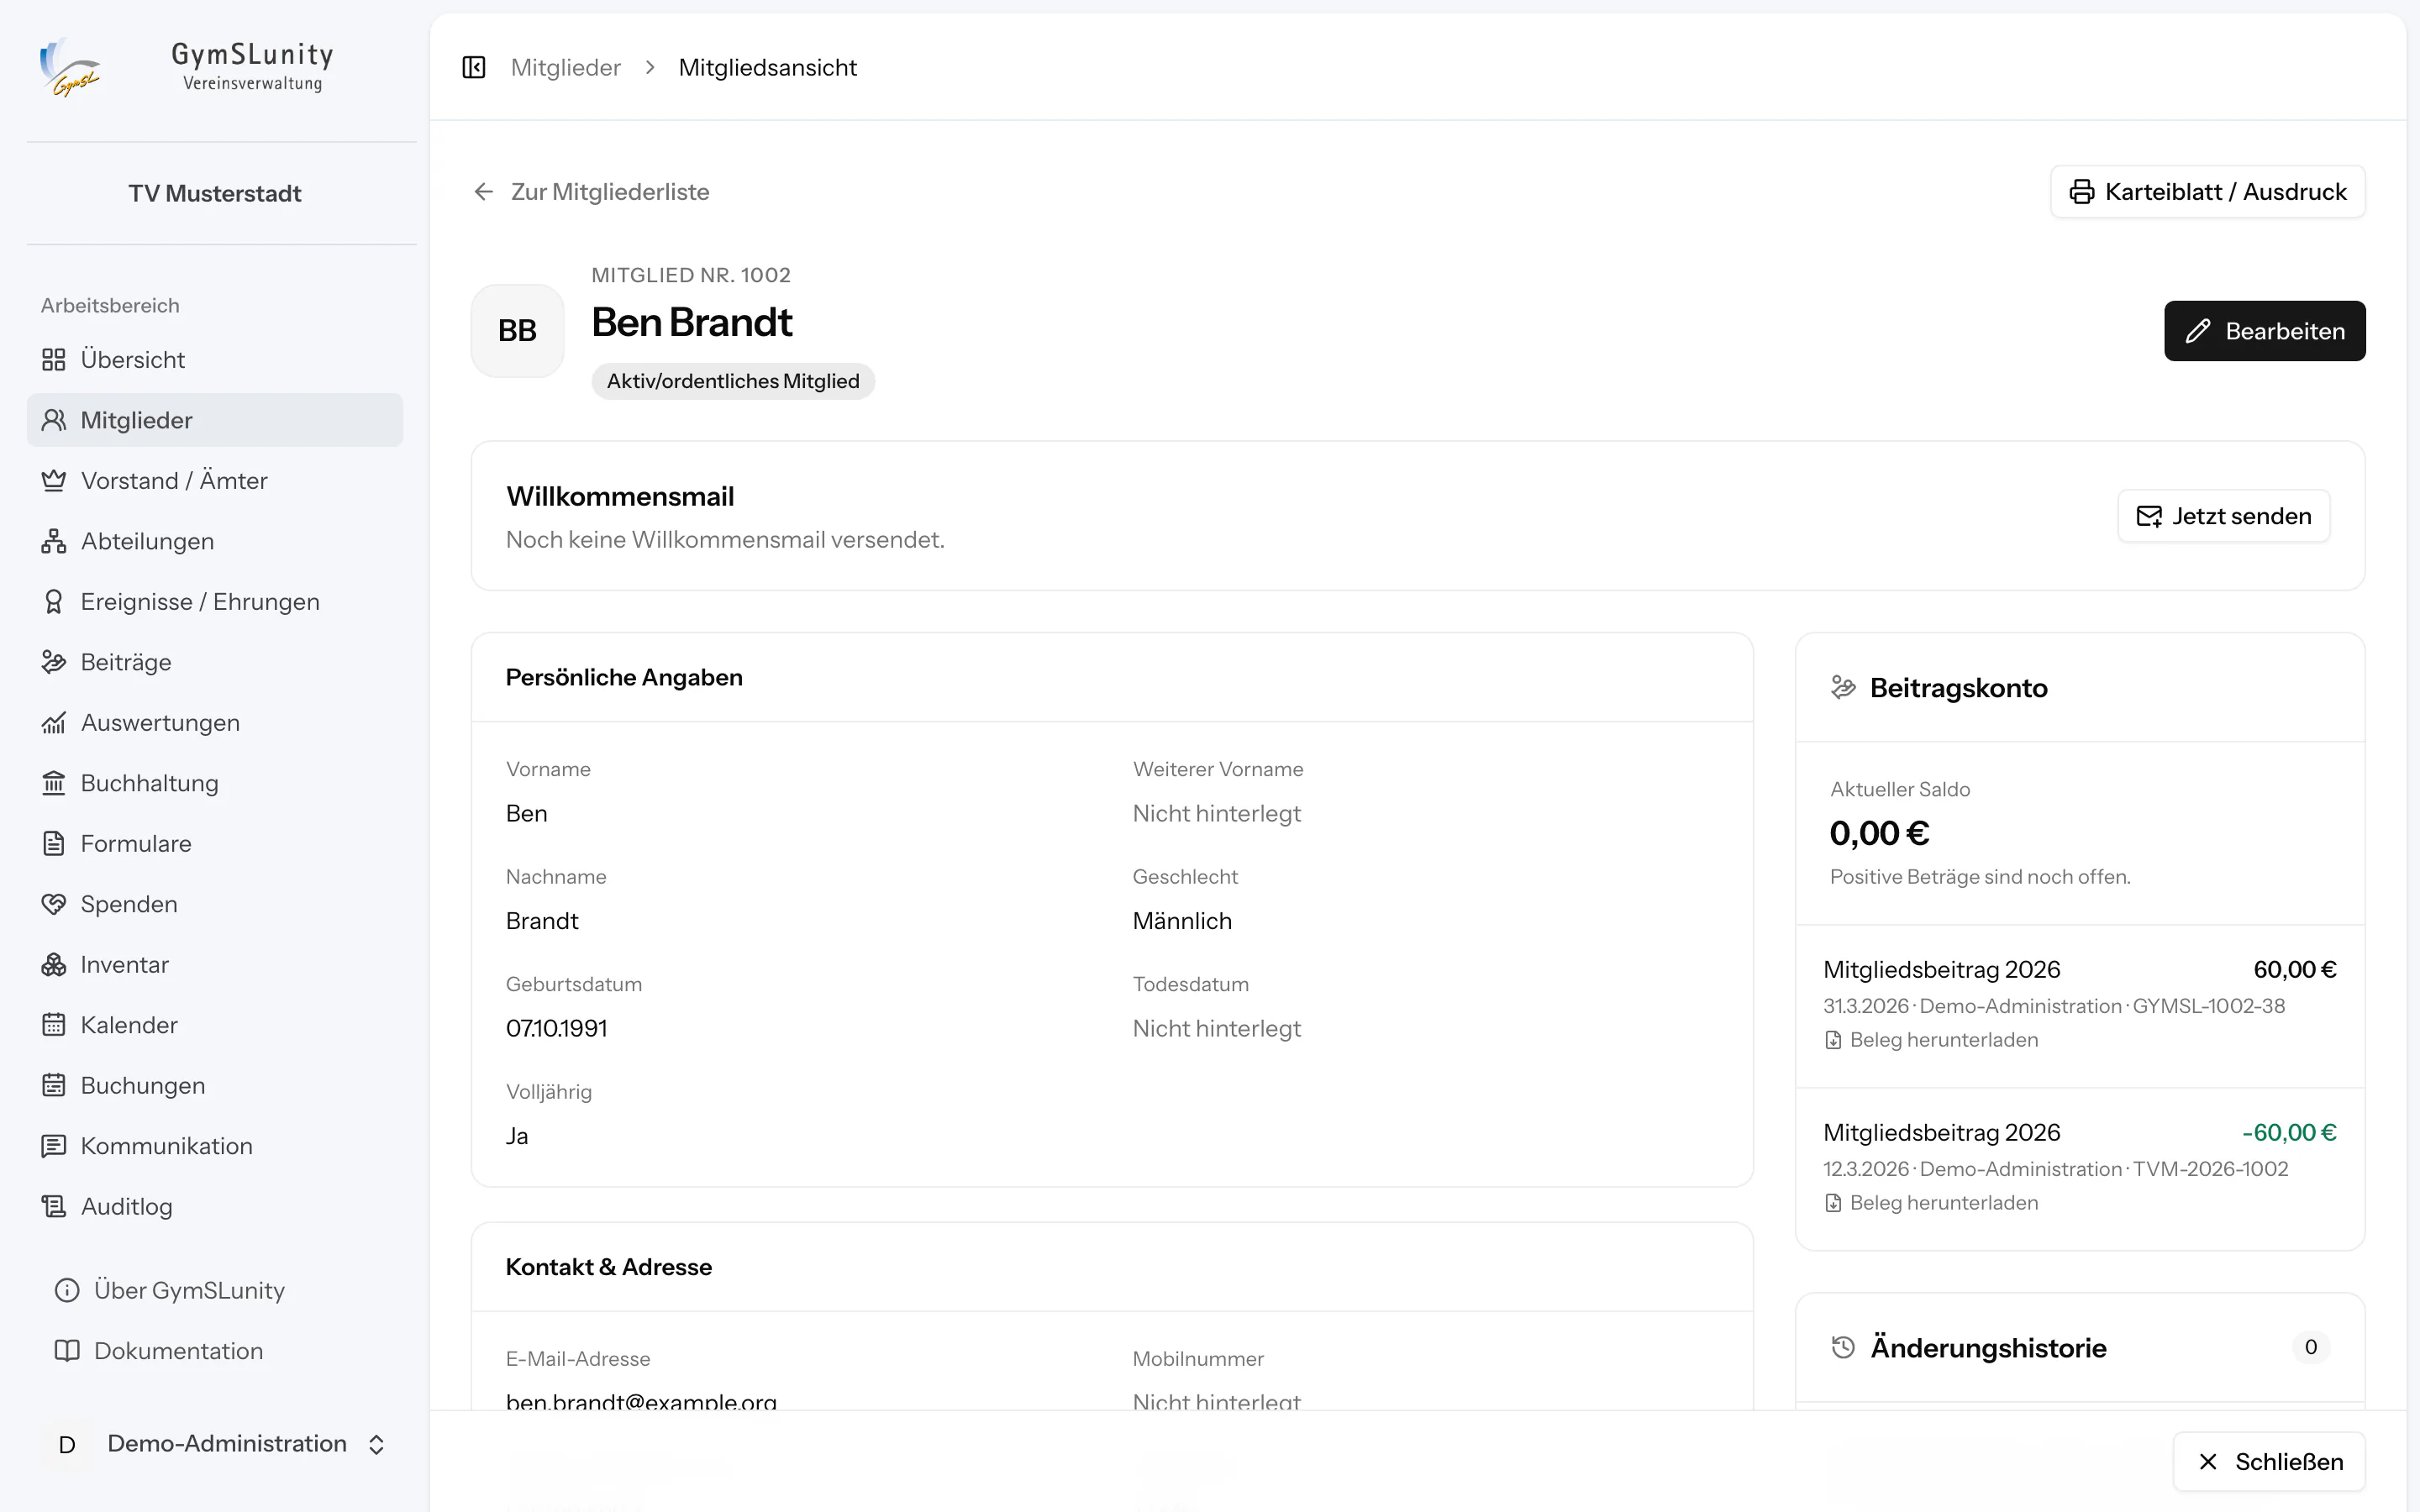Click the Männlich gender value
This screenshot has height=1512, width=2420.
click(1182, 921)
